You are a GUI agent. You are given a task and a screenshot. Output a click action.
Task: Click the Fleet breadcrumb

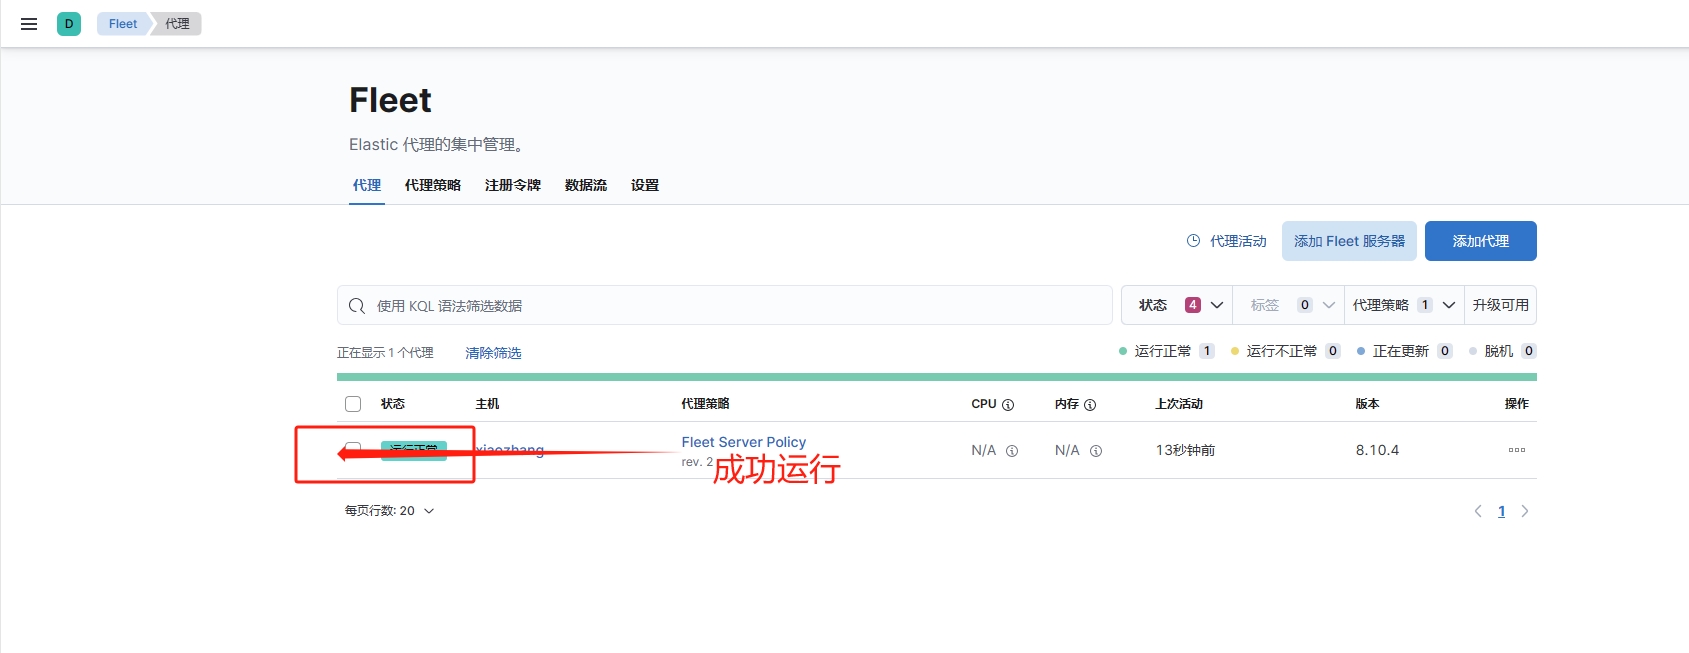123,24
